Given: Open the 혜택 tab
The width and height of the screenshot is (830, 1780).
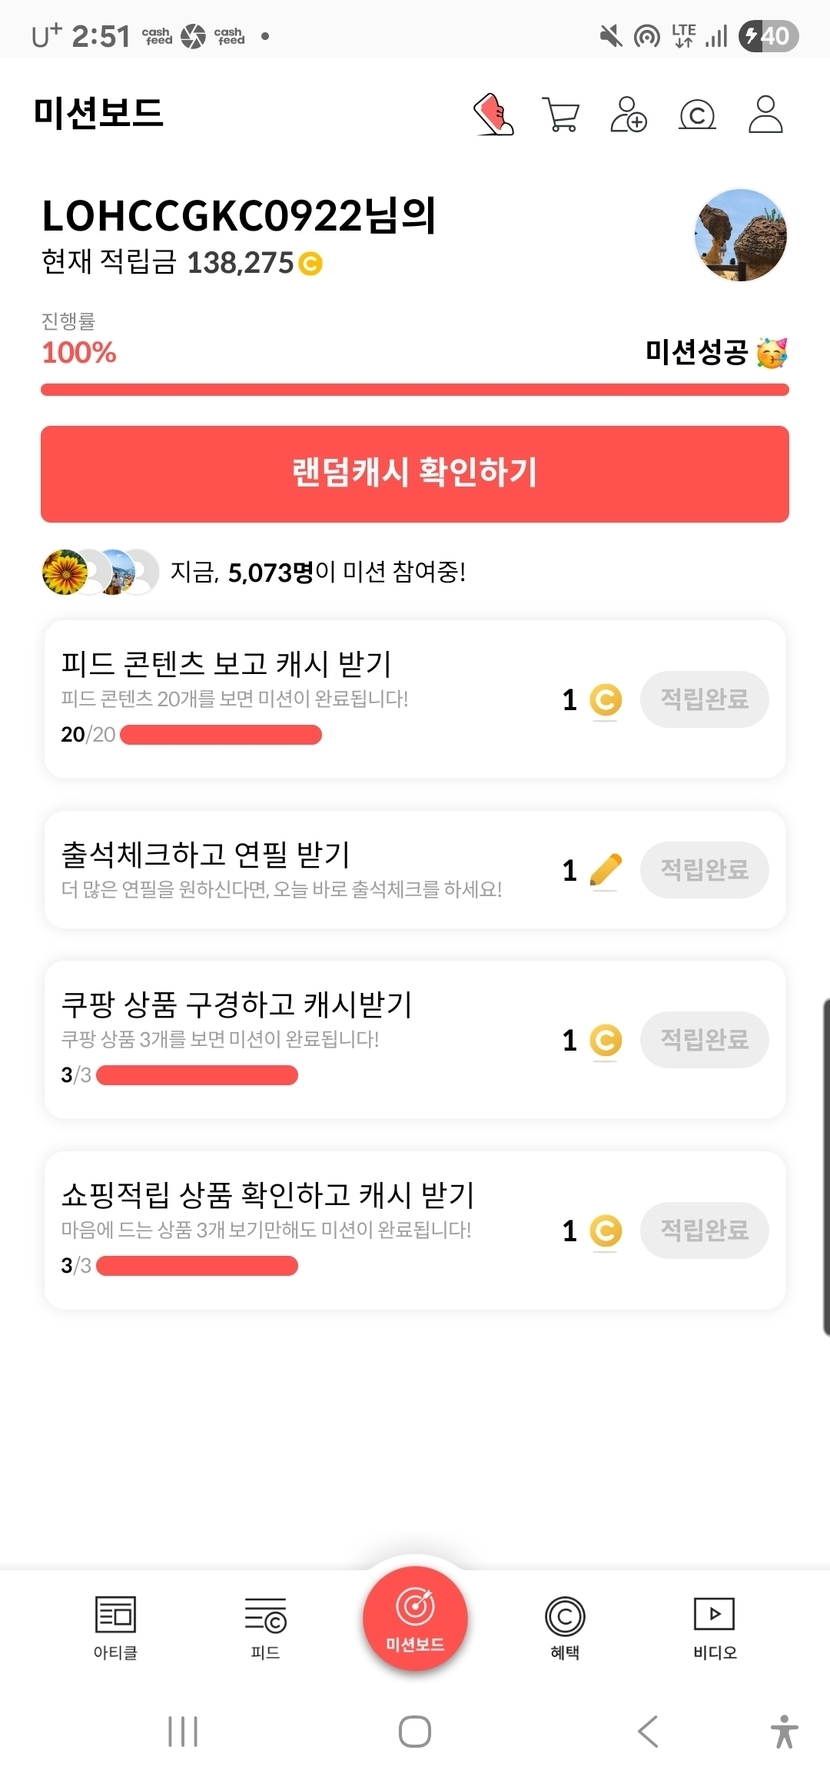Looking at the screenshot, I should (565, 1627).
